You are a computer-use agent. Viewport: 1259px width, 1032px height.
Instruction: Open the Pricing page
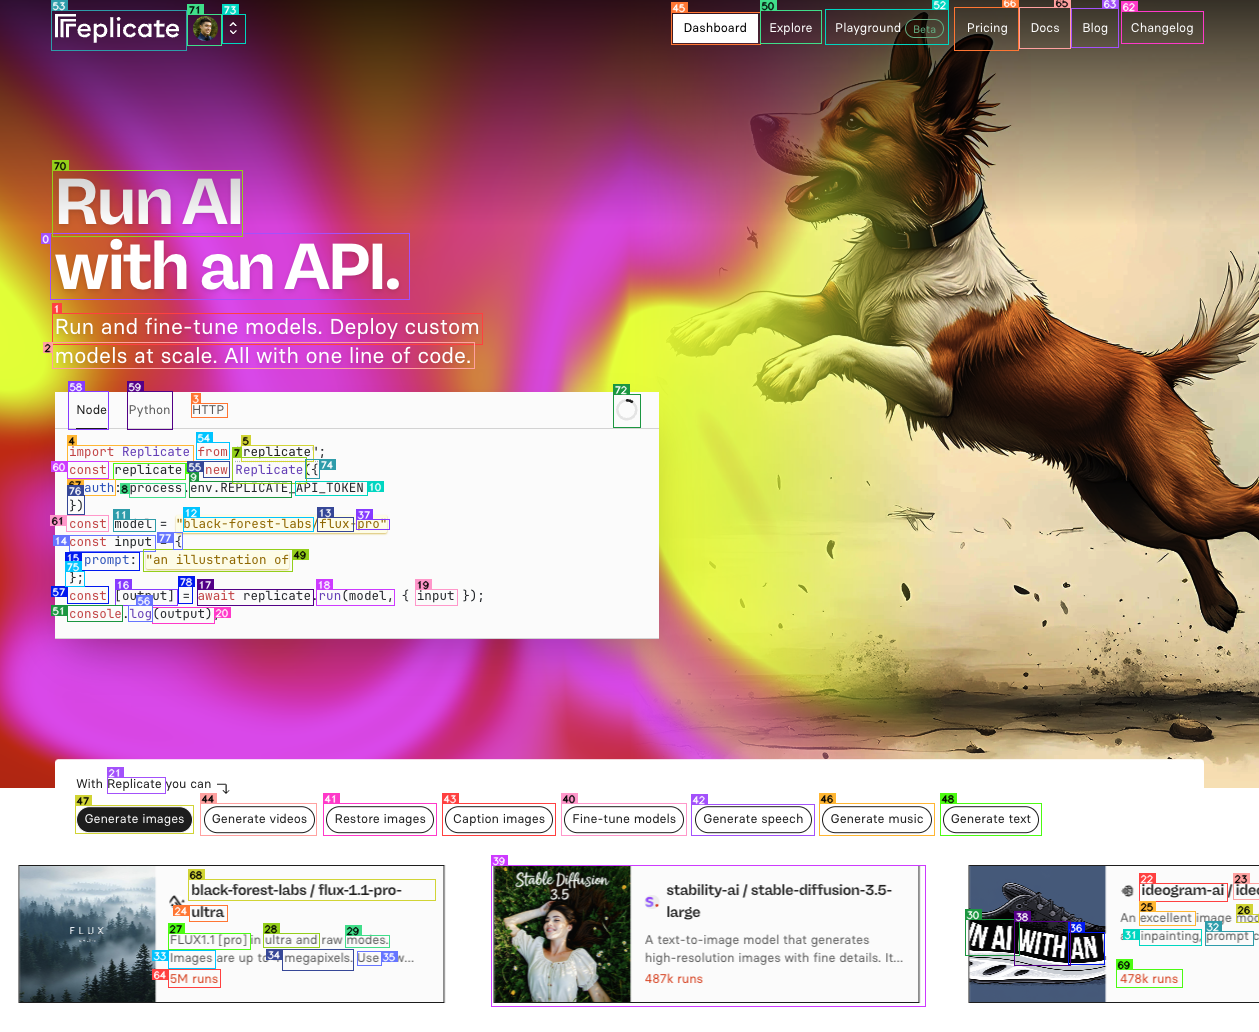coord(986,28)
